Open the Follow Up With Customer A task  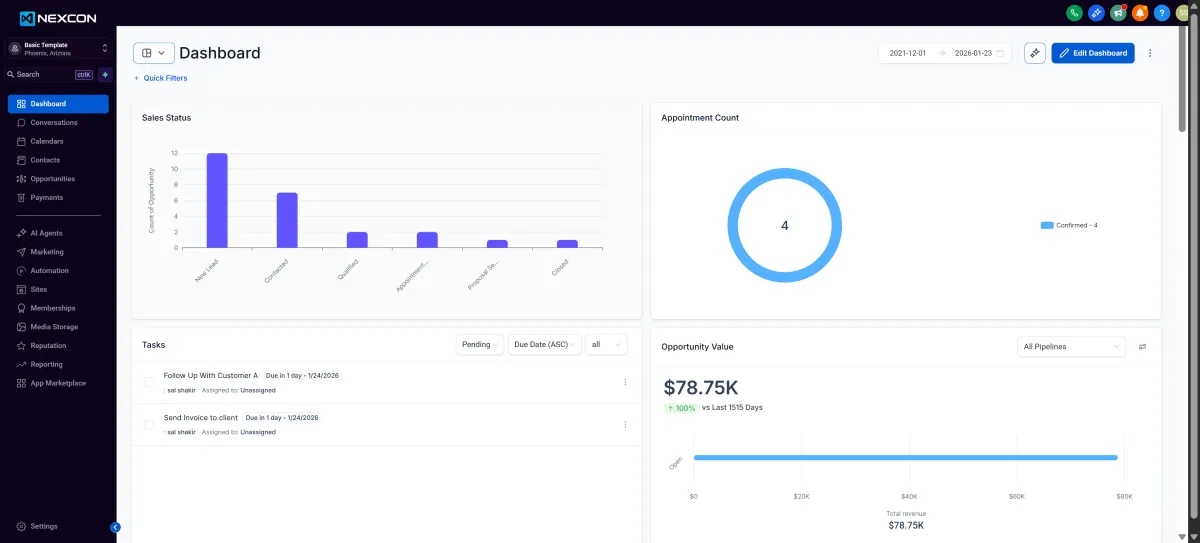coord(211,375)
